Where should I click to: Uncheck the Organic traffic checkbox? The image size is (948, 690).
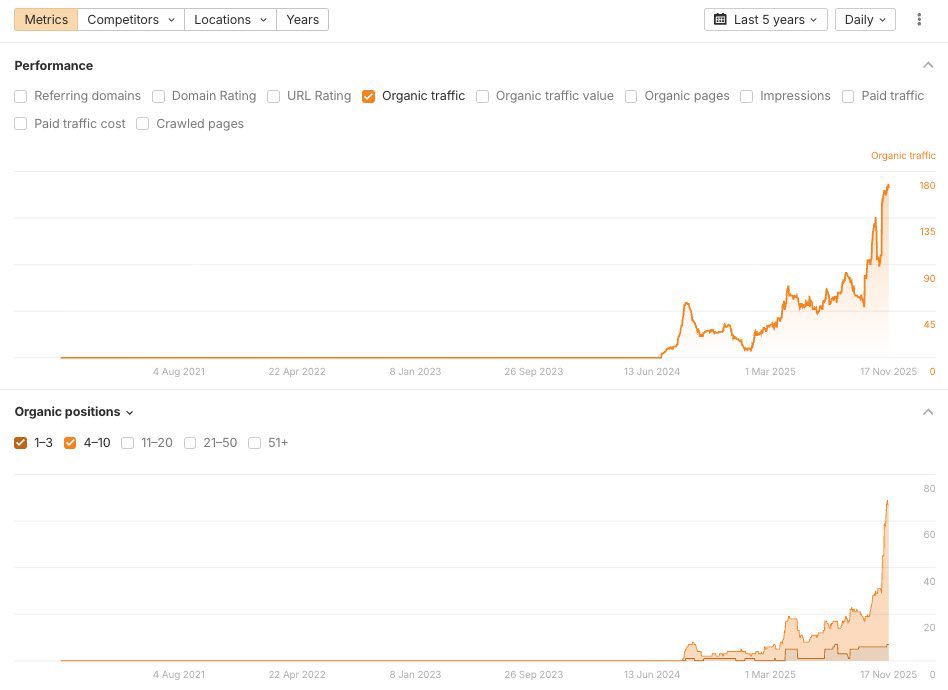368,96
